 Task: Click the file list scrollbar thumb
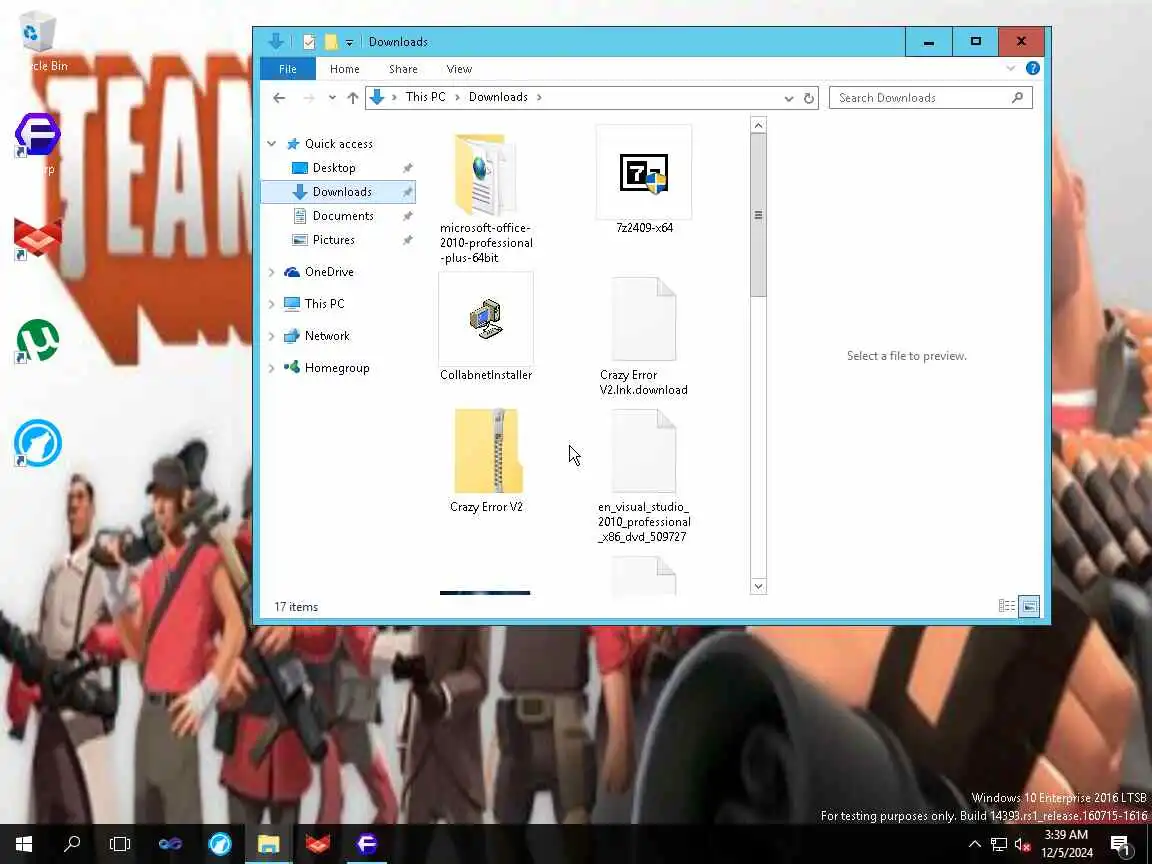click(758, 215)
